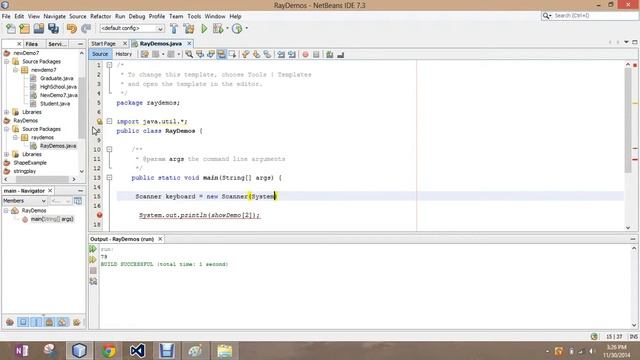The width and height of the screenshot is (640, 360).
Task: Open the Navigate menu
Action: click(54, 16)
